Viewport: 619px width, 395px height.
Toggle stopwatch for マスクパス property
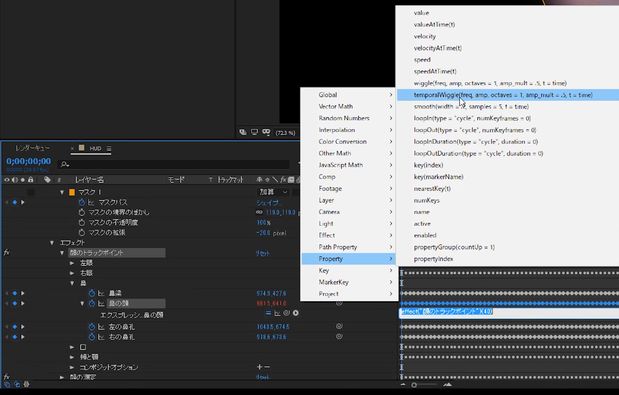coord(82,202)
